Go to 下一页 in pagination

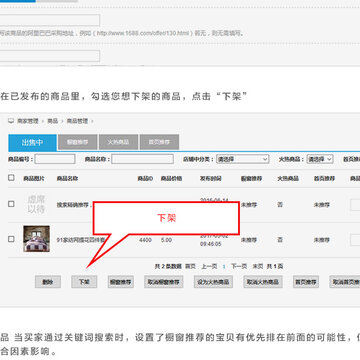(x=239, y=266)
